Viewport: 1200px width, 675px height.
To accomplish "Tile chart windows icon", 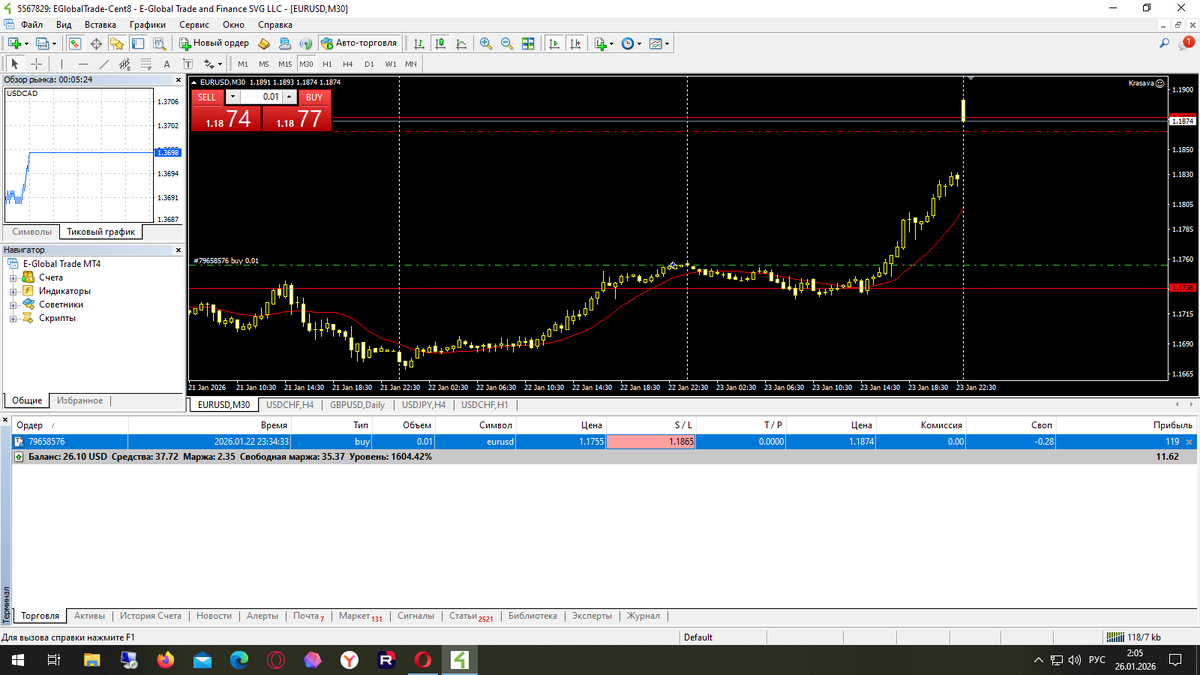I will (528, 43).
